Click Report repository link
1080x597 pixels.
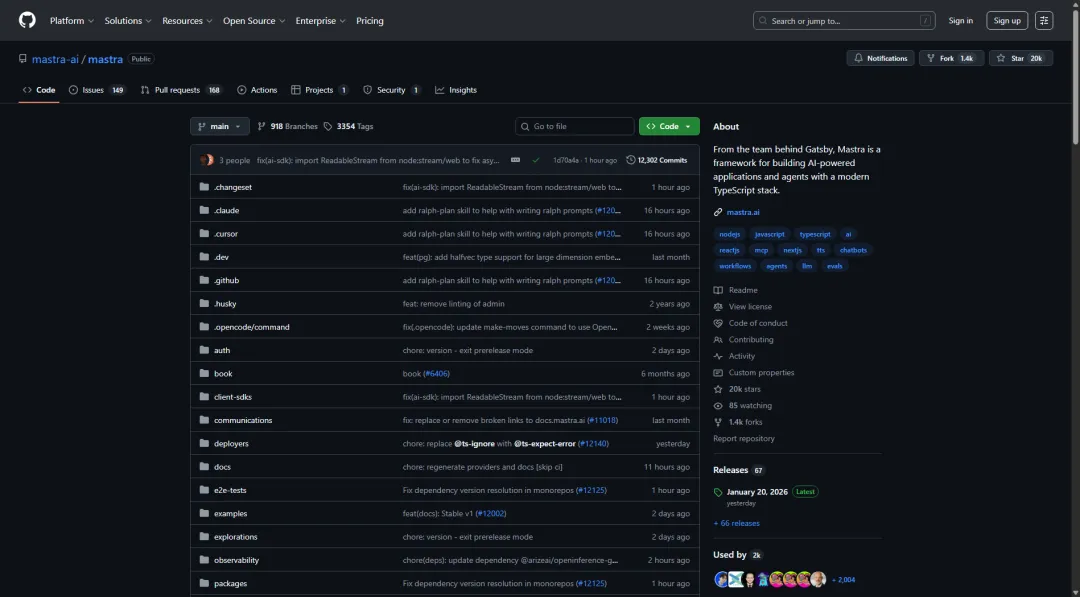744,439
